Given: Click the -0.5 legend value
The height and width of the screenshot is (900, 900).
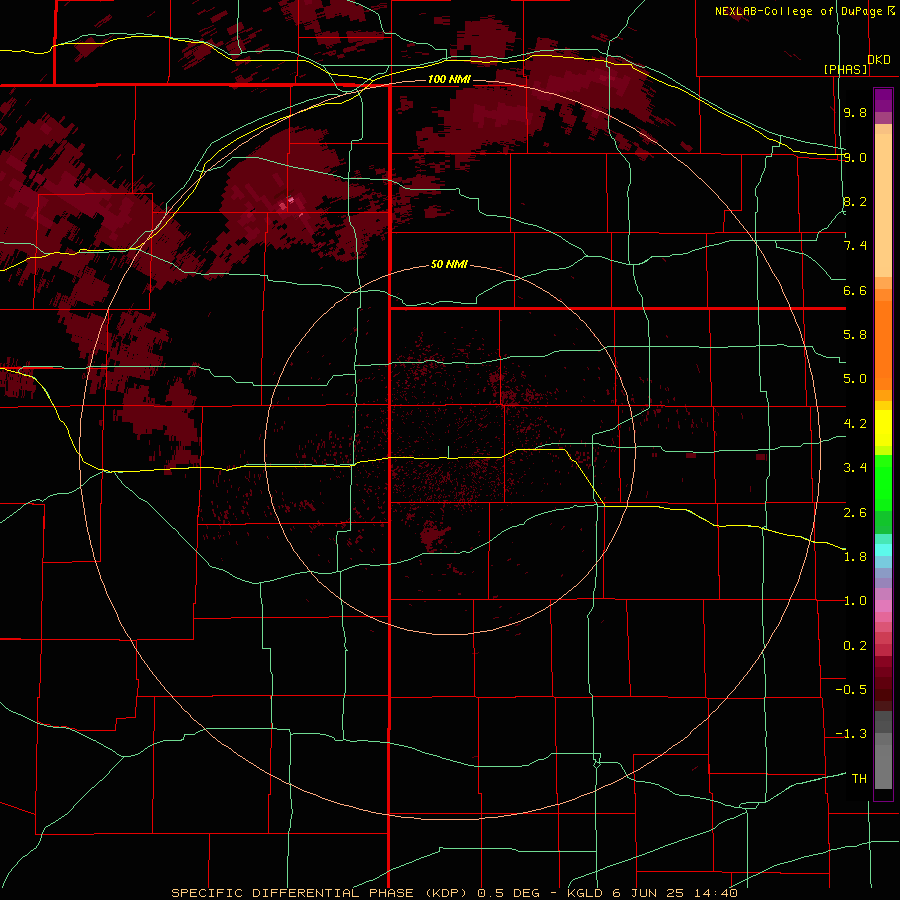Looking at the screenshot, I should (851, 690).
